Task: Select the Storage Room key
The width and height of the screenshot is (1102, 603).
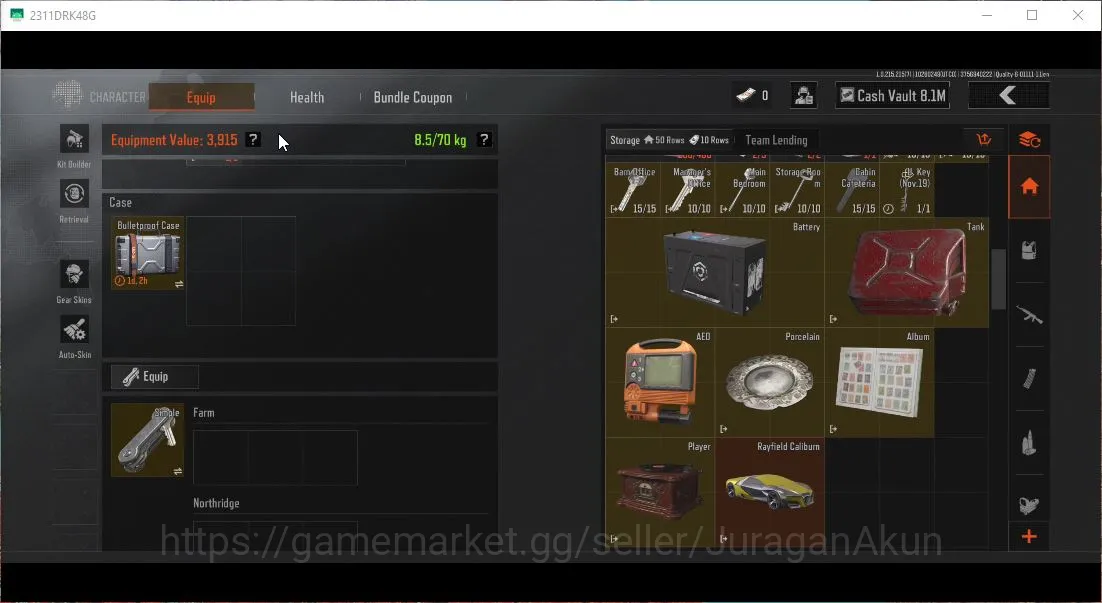Action: click(797, 190)
